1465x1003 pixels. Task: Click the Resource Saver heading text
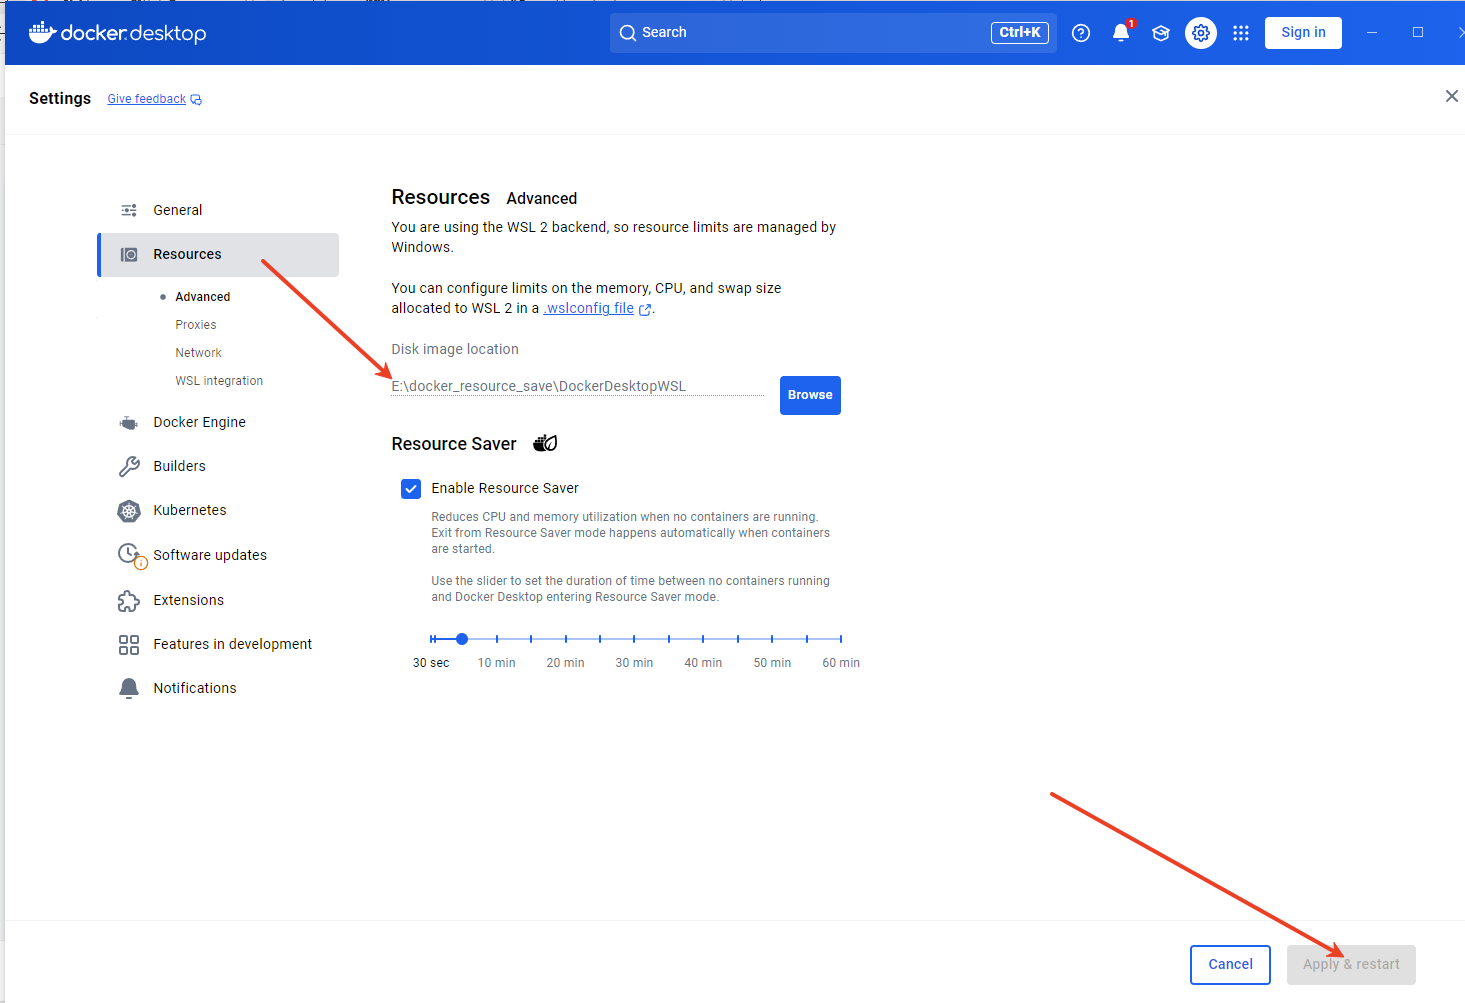454,444
